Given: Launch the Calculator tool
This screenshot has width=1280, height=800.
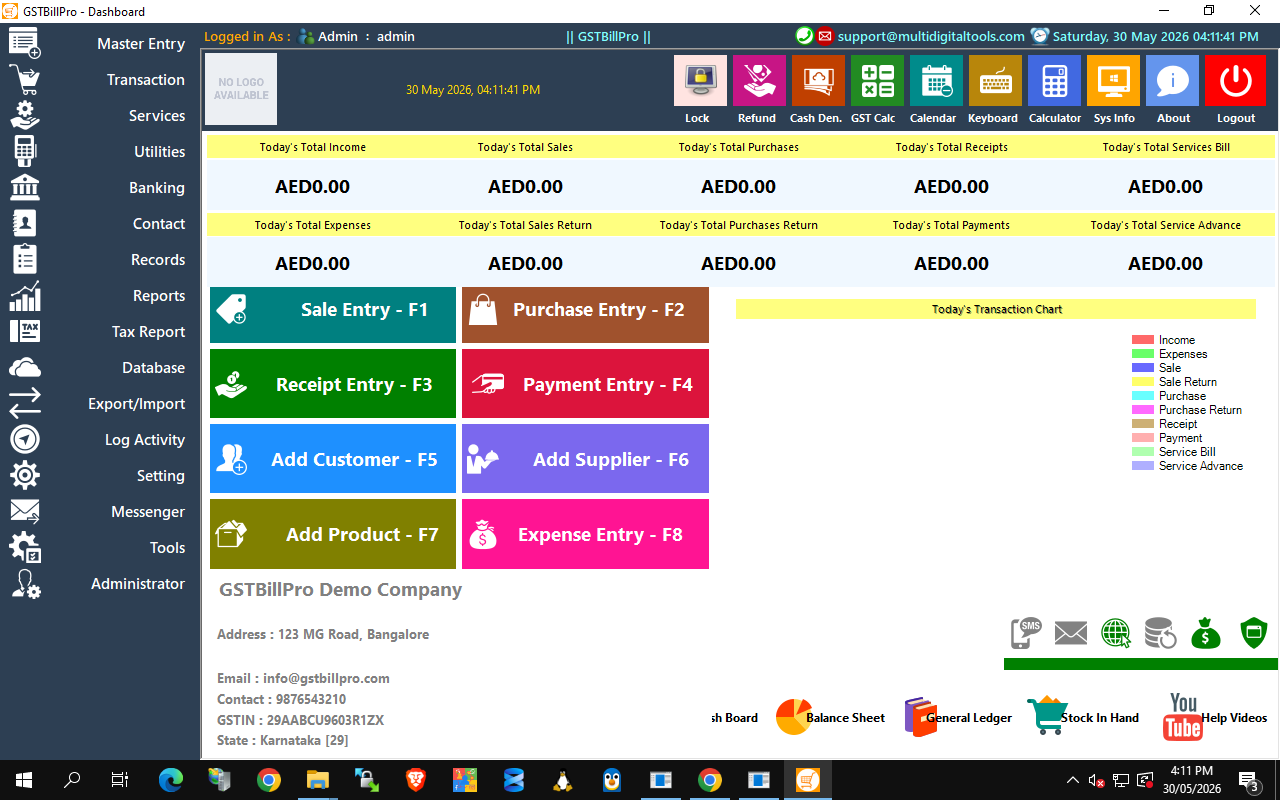Looking at the screenshot, I should click(1054, 81).
